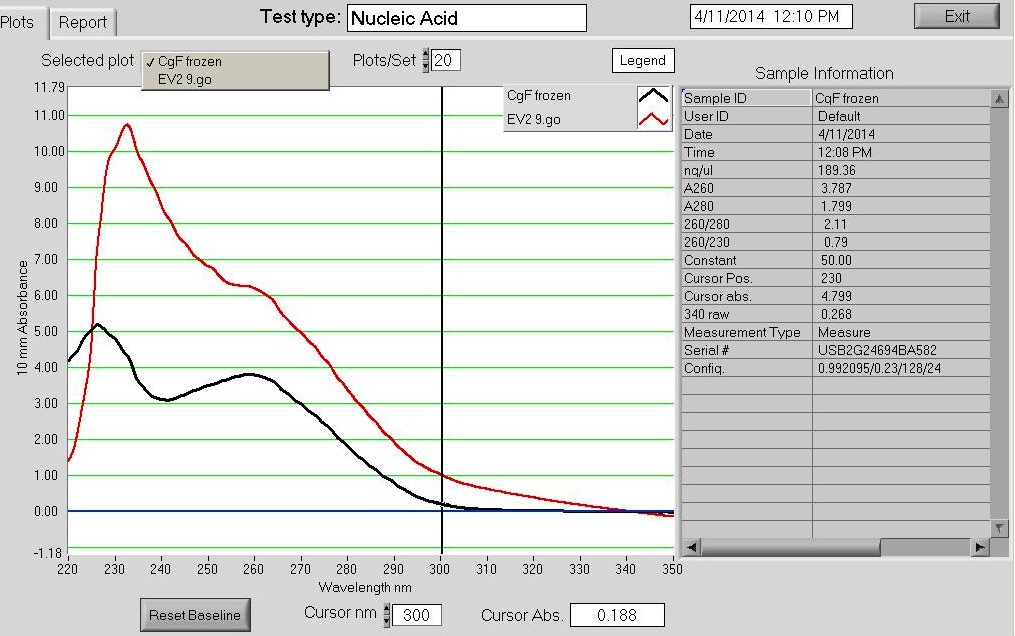The width and height of the screenshot is (1015, 636).
Task: Click the Sample Information scroll up arrow
Action: click(999, 98)
